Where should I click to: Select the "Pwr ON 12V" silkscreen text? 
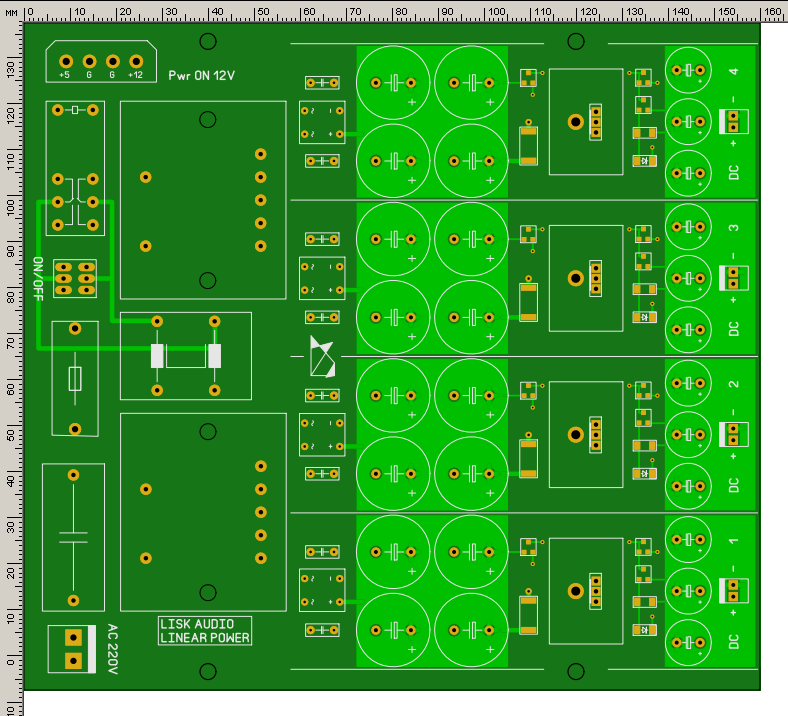coord(202,76)
